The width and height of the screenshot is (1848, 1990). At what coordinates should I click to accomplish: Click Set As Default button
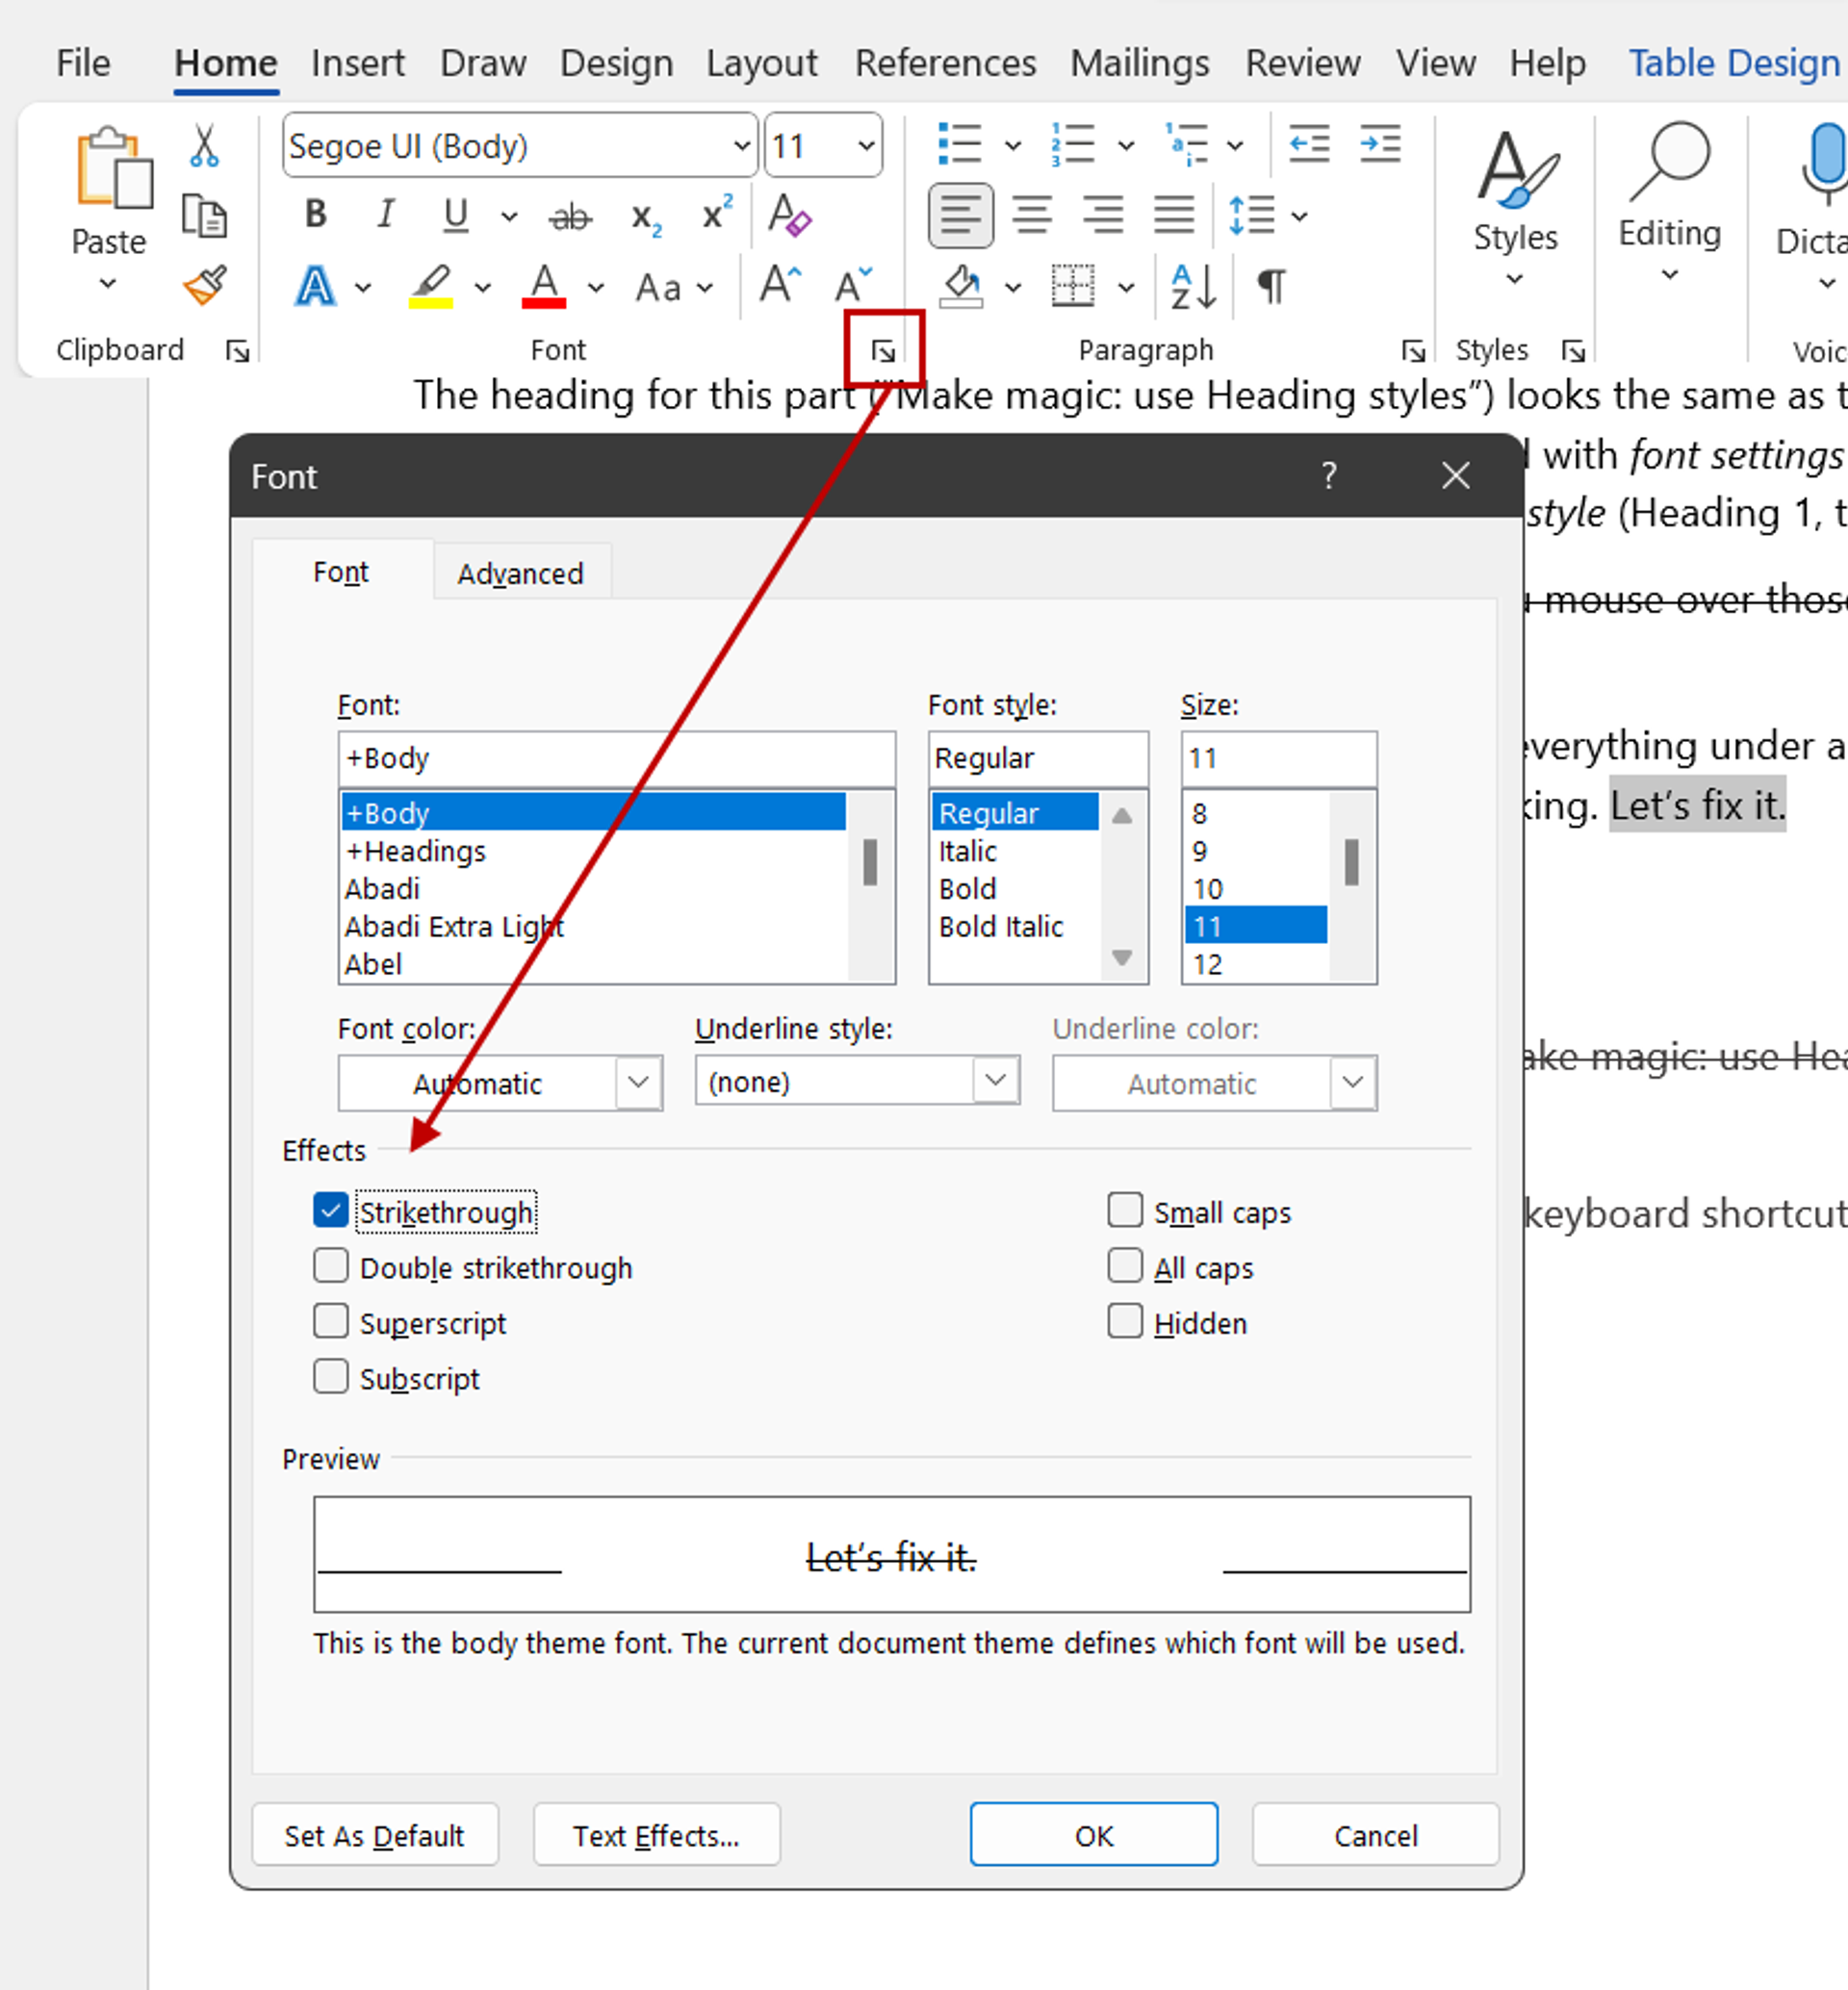click(375, 1835)
